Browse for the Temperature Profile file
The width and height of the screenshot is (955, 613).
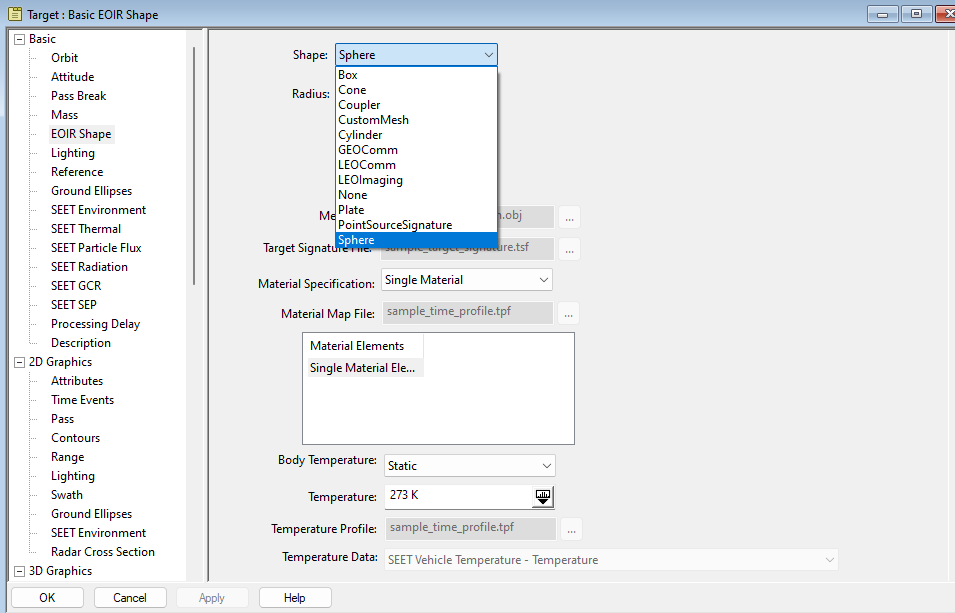pos(571,528)
